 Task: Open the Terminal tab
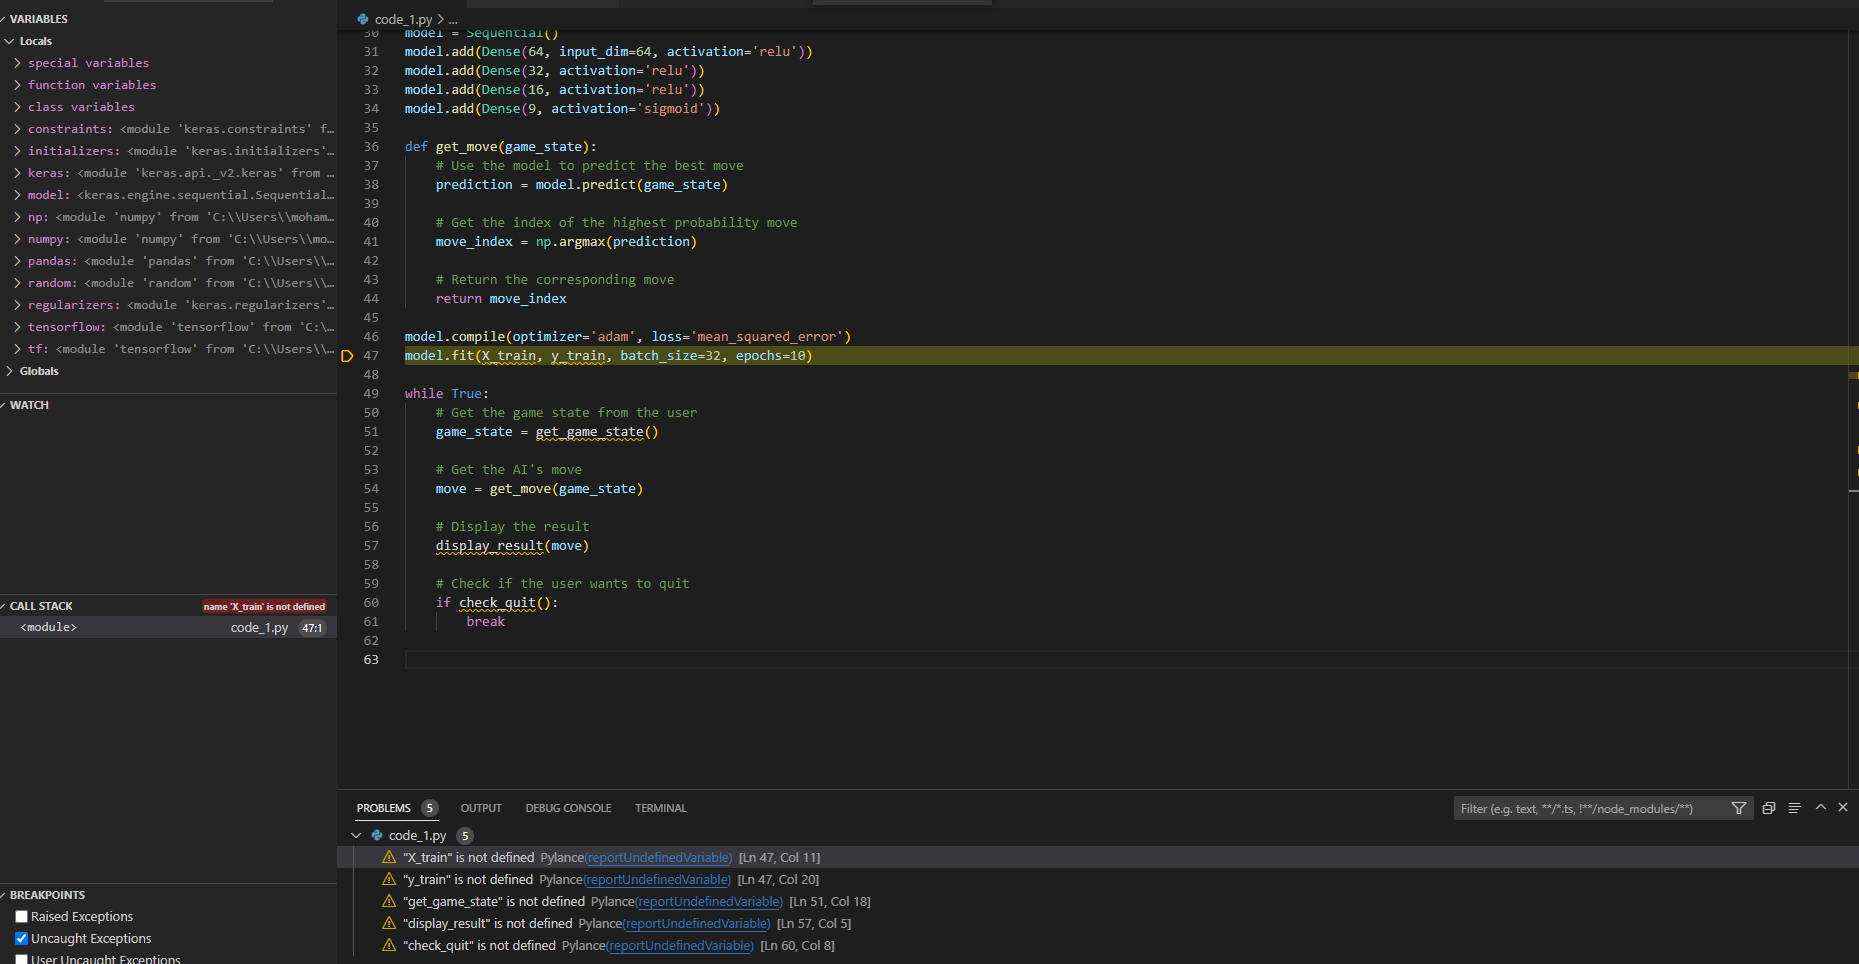[x=660, y=808]
